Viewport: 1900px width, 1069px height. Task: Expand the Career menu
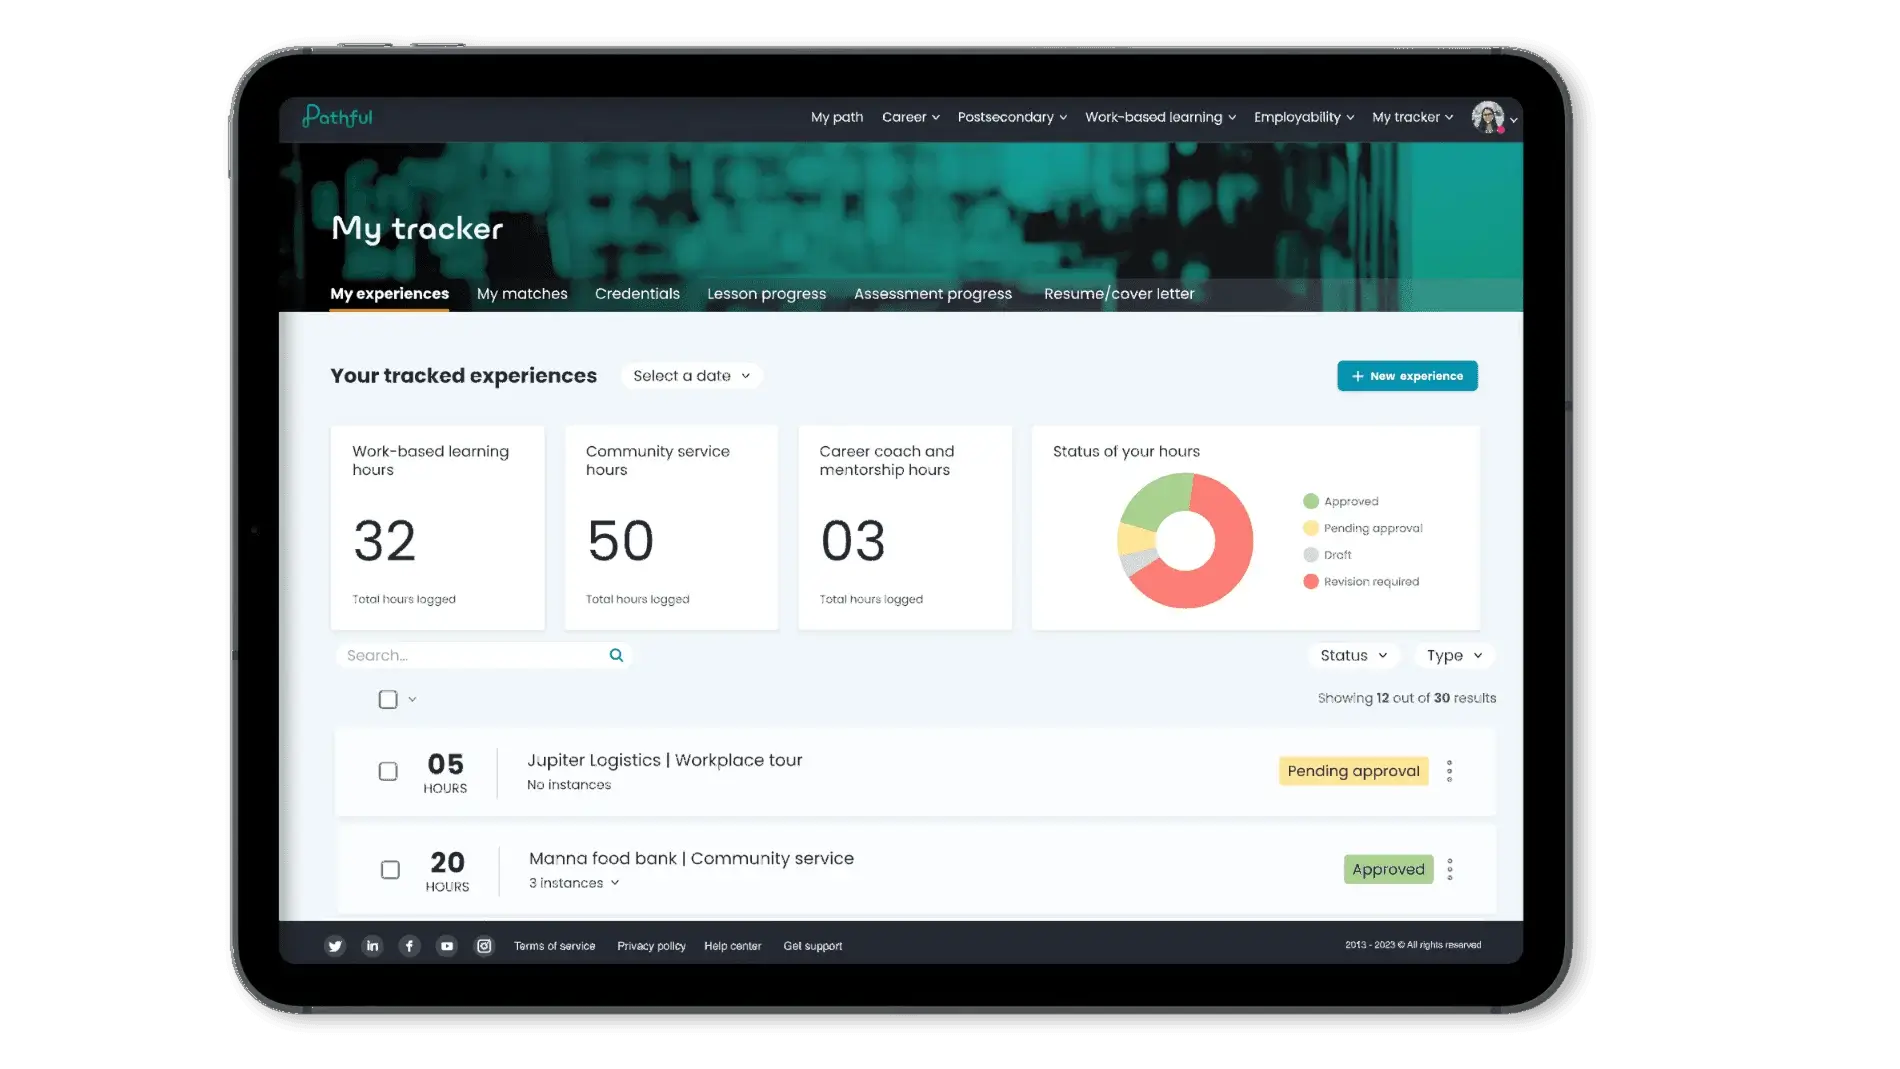pos(910,117)
